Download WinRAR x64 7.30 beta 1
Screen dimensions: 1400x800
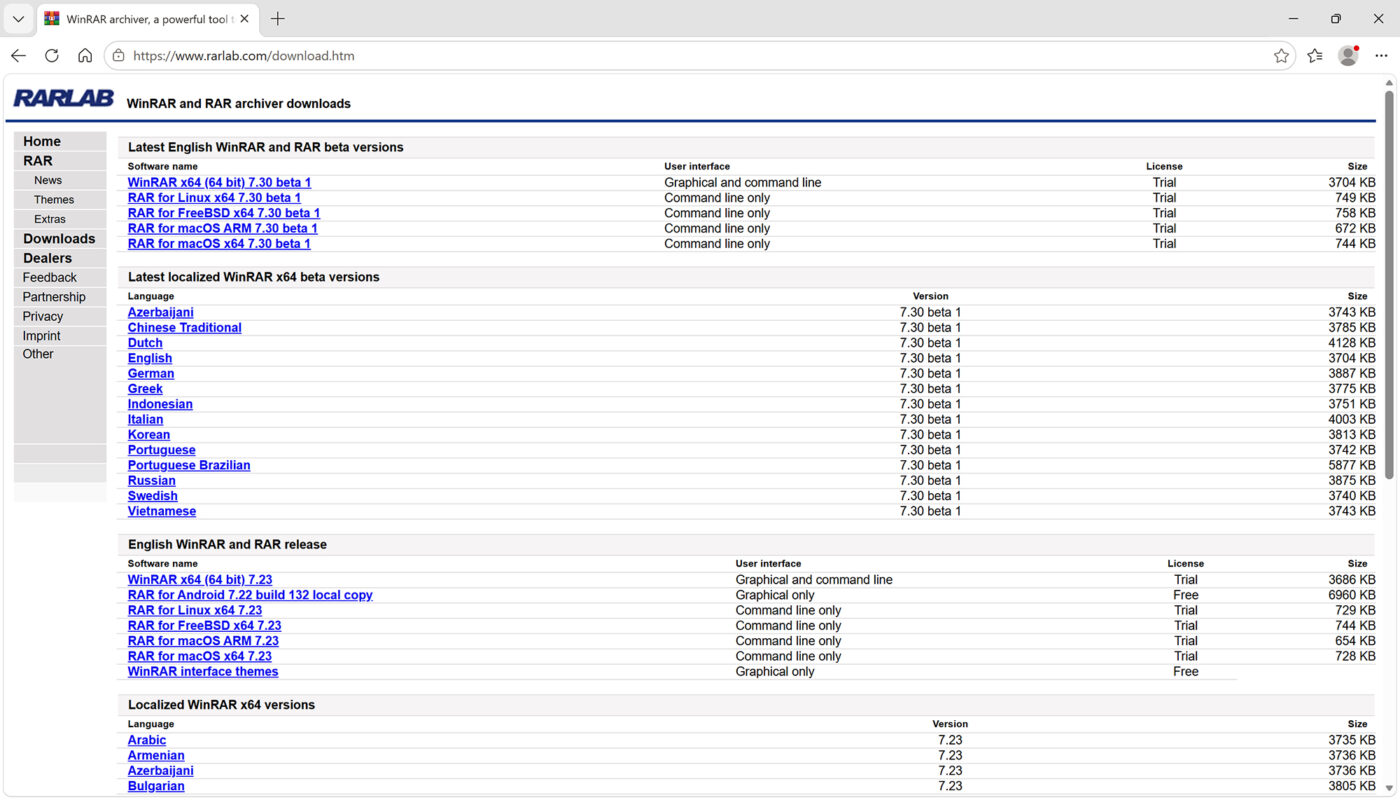219,182
